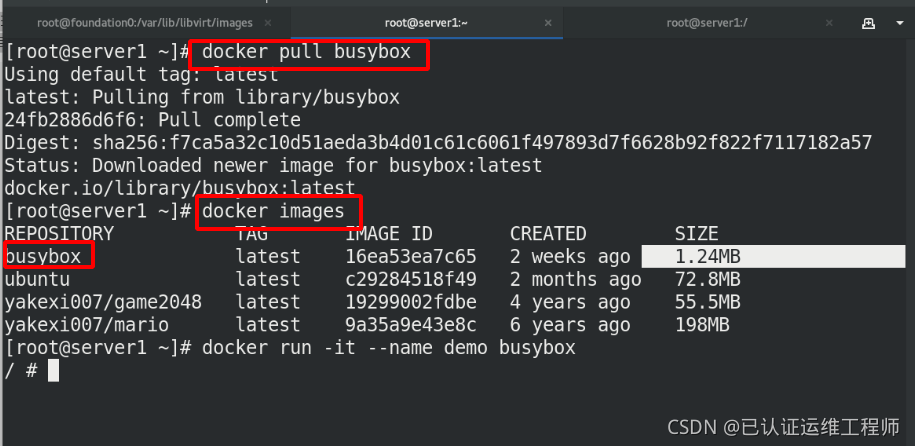Click the 'docker images' command text
This screenshot has height=446, width=915.
coord(273,211)
